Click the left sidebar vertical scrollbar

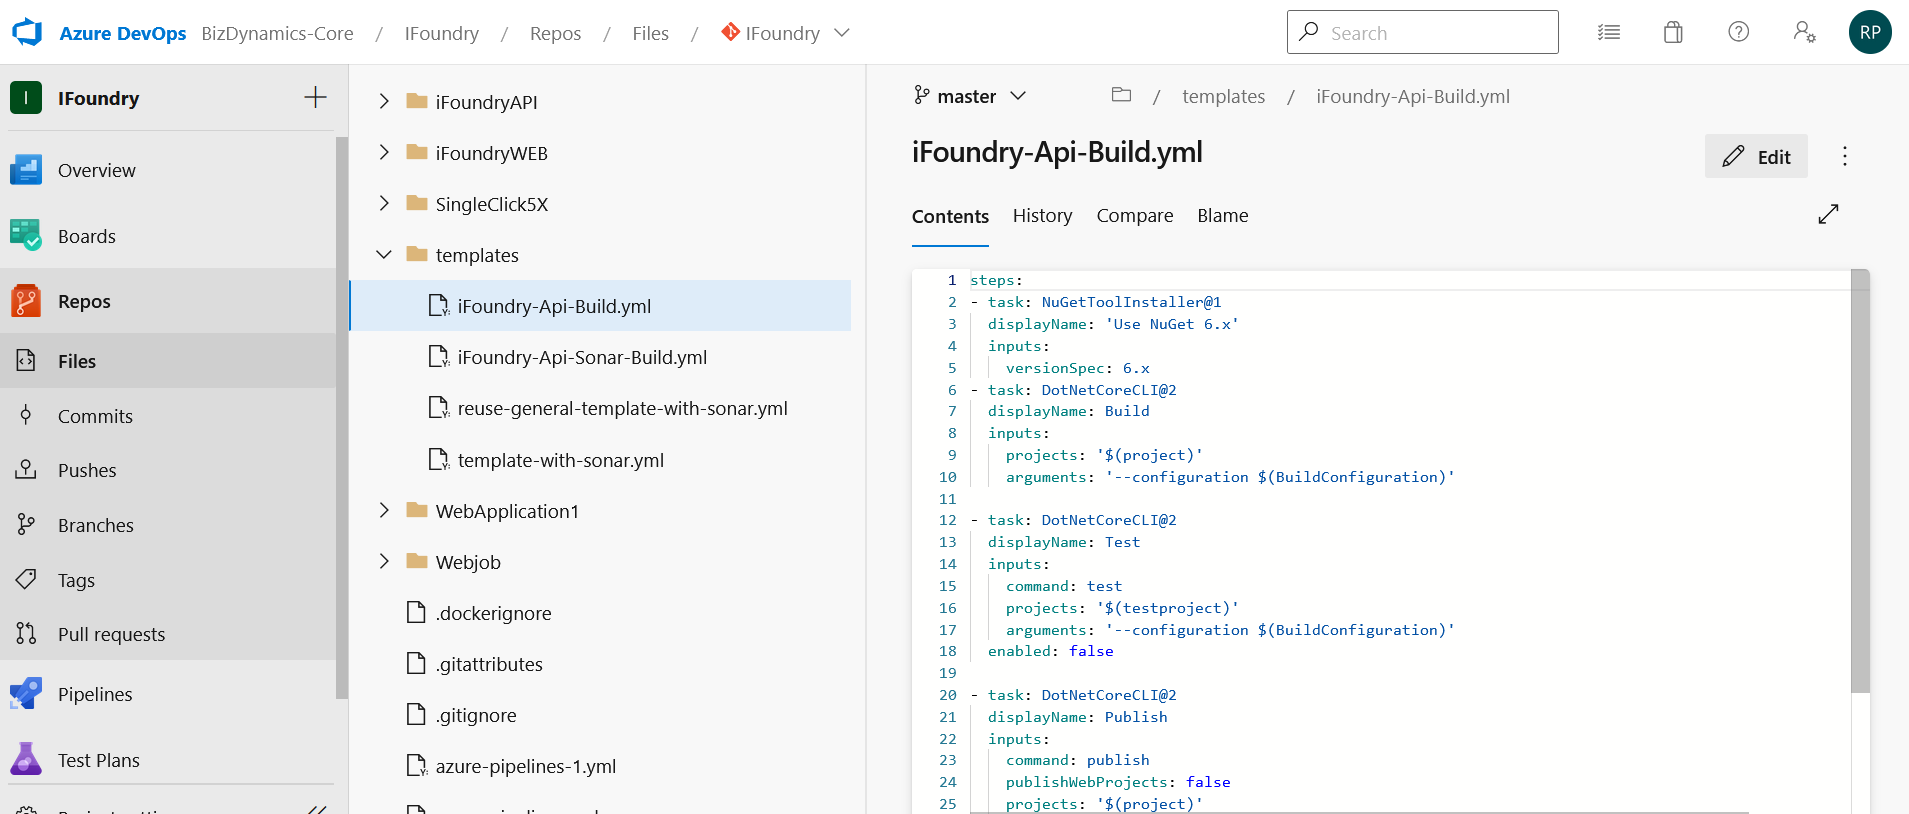342,418
